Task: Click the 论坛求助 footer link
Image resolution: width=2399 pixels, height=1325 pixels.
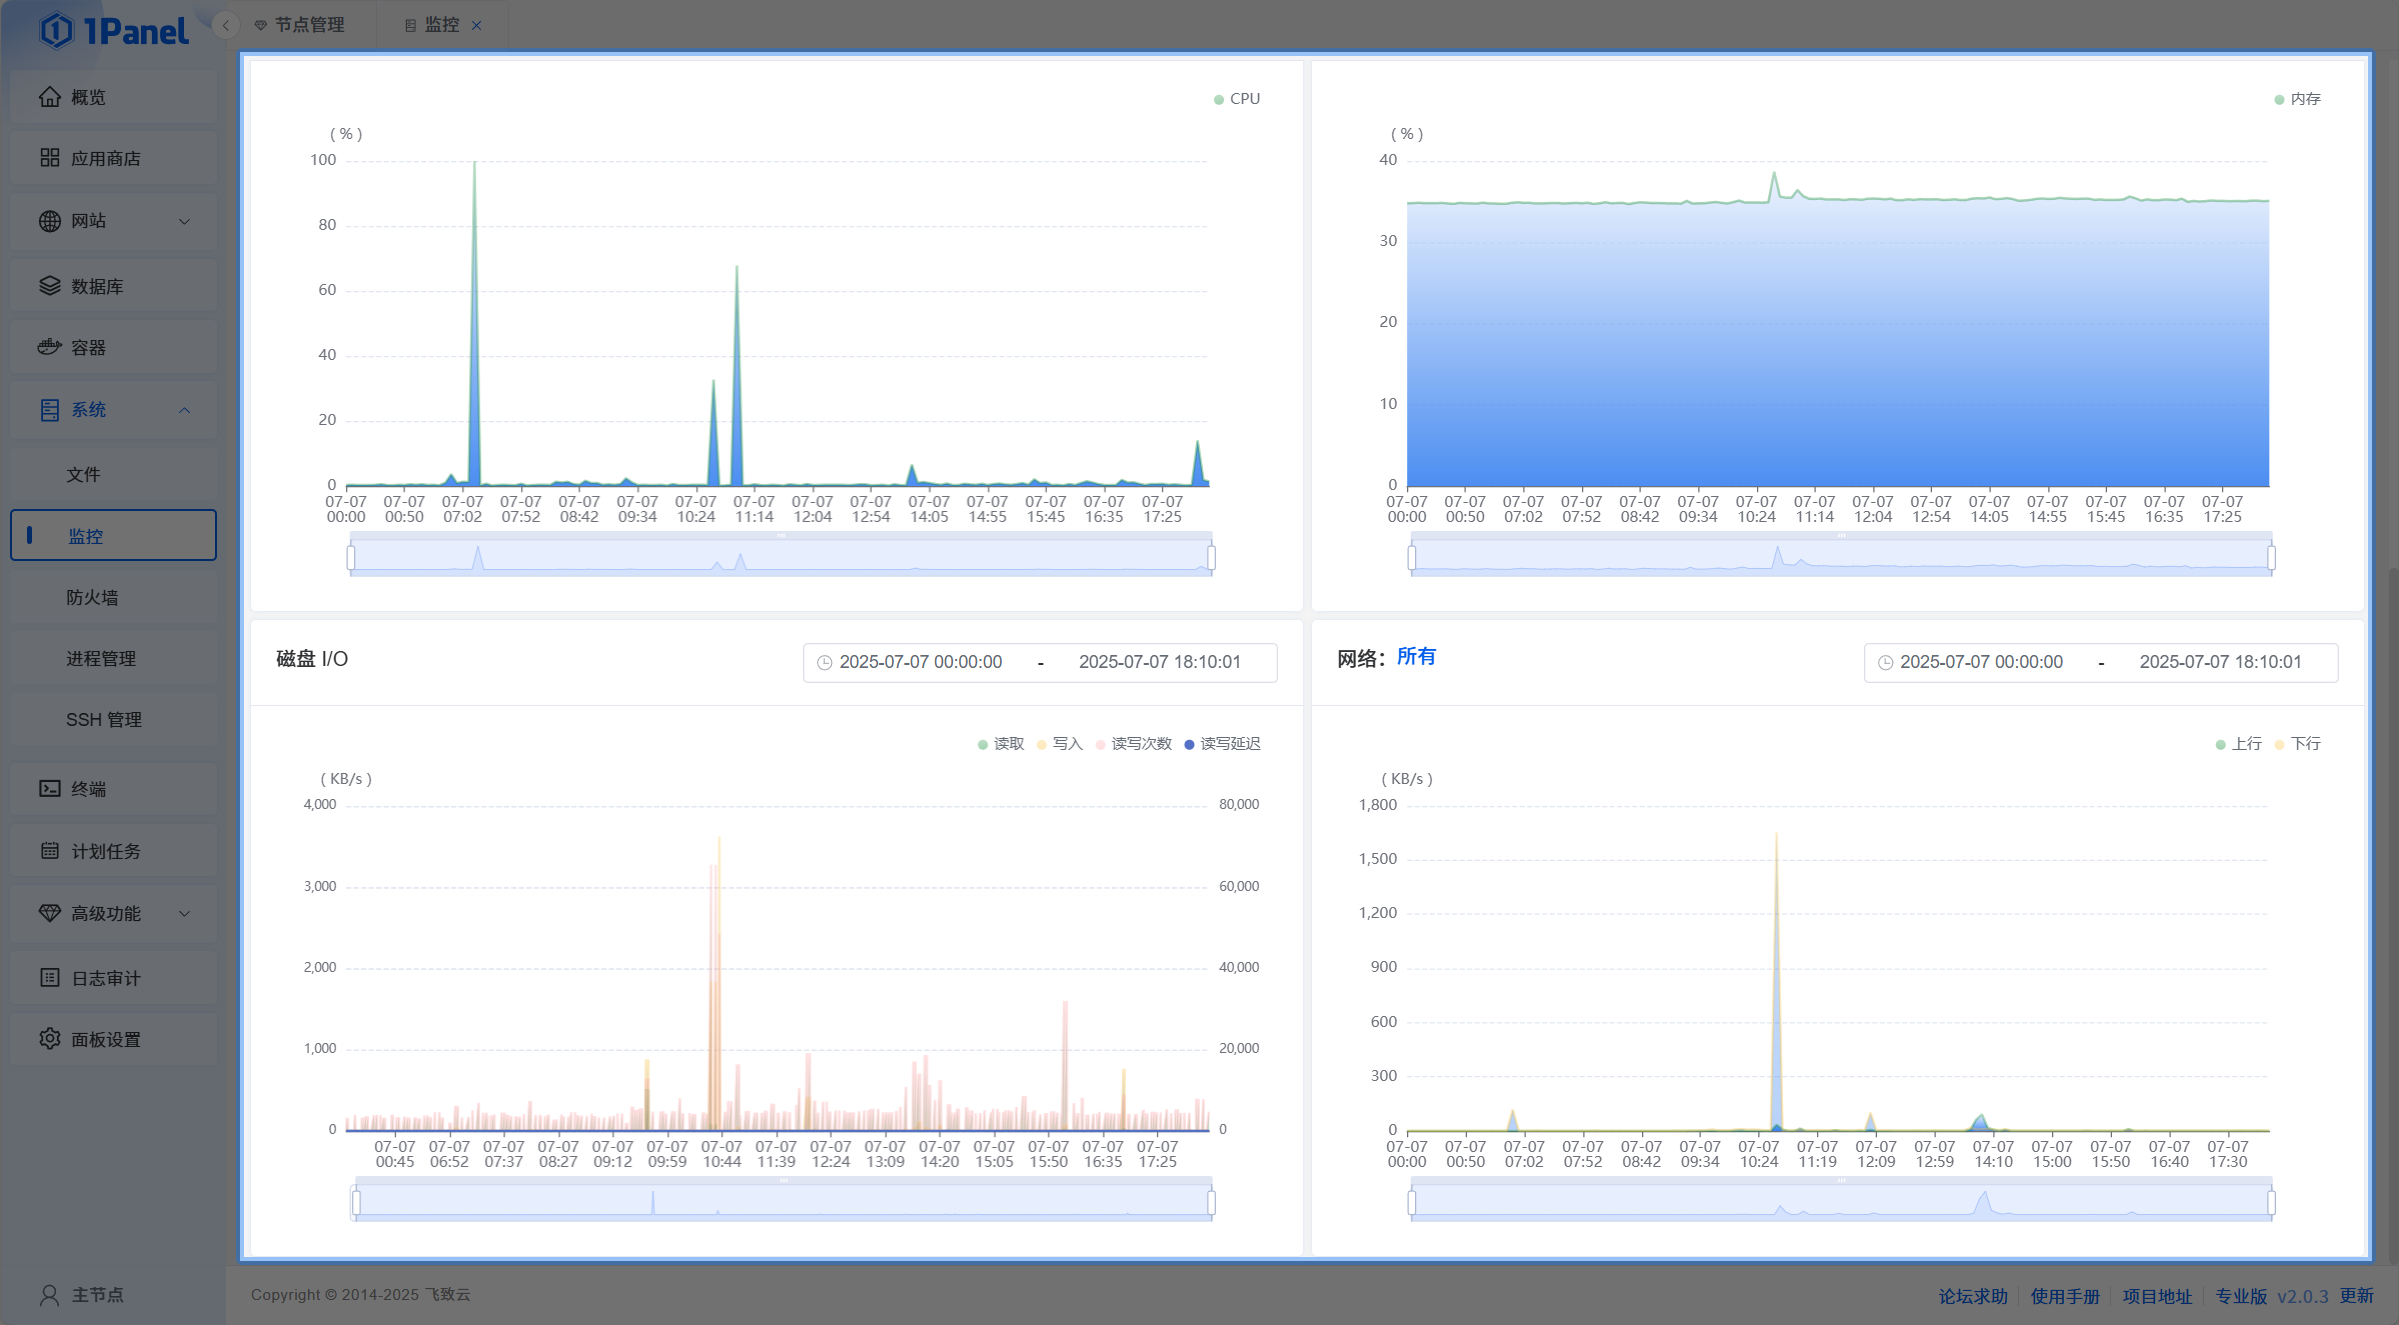Action: click(x=1972, y=1296)
